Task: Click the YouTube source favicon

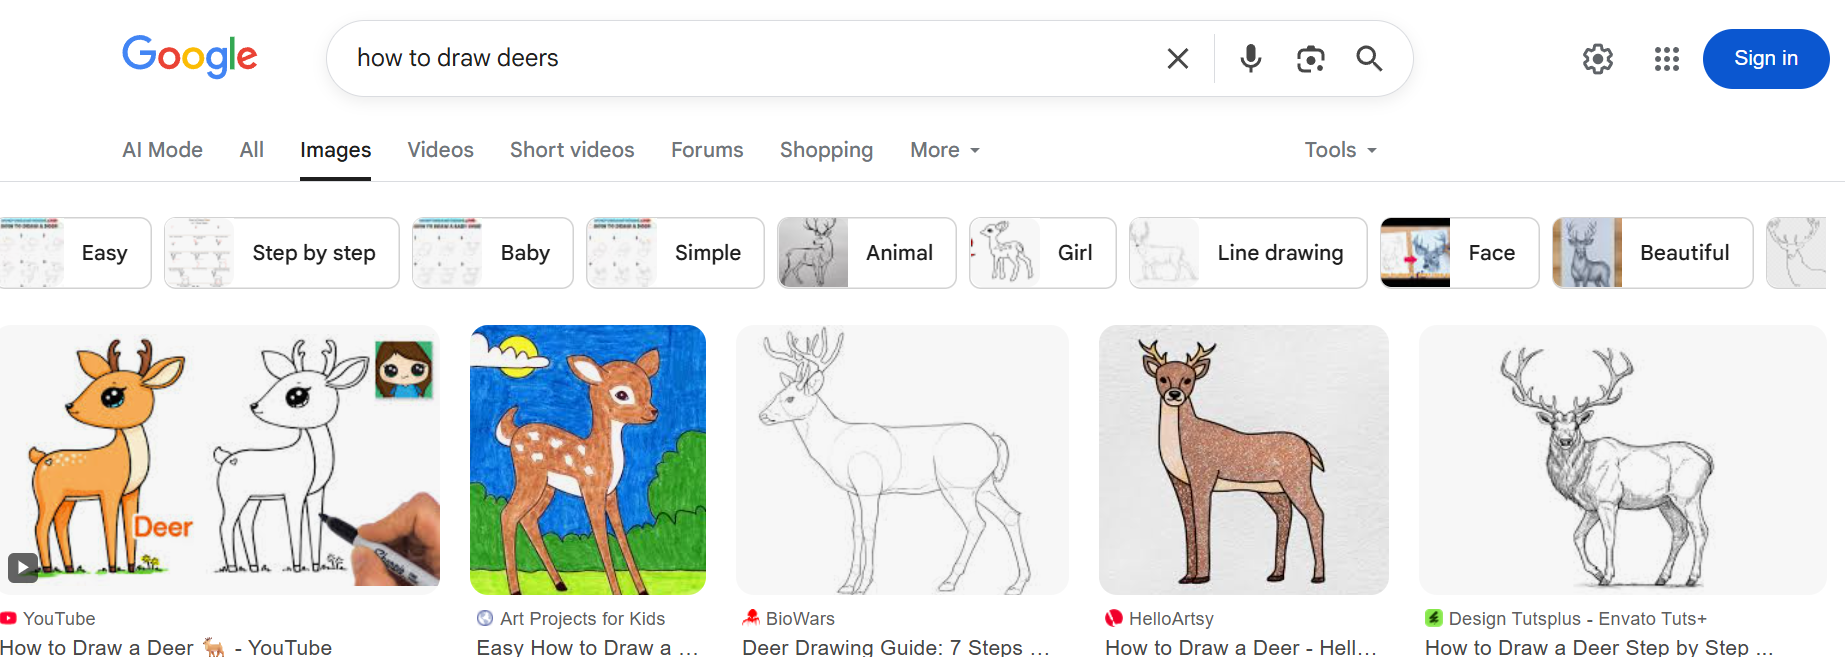Action: coord(9,619)
